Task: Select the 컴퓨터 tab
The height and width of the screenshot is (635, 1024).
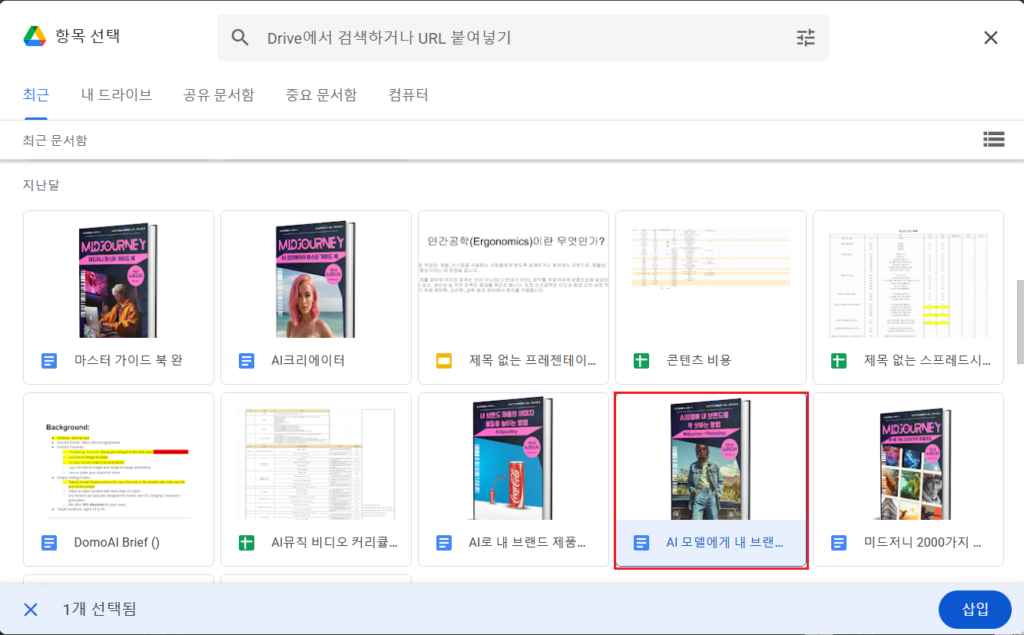Action: tap(408, 95)
